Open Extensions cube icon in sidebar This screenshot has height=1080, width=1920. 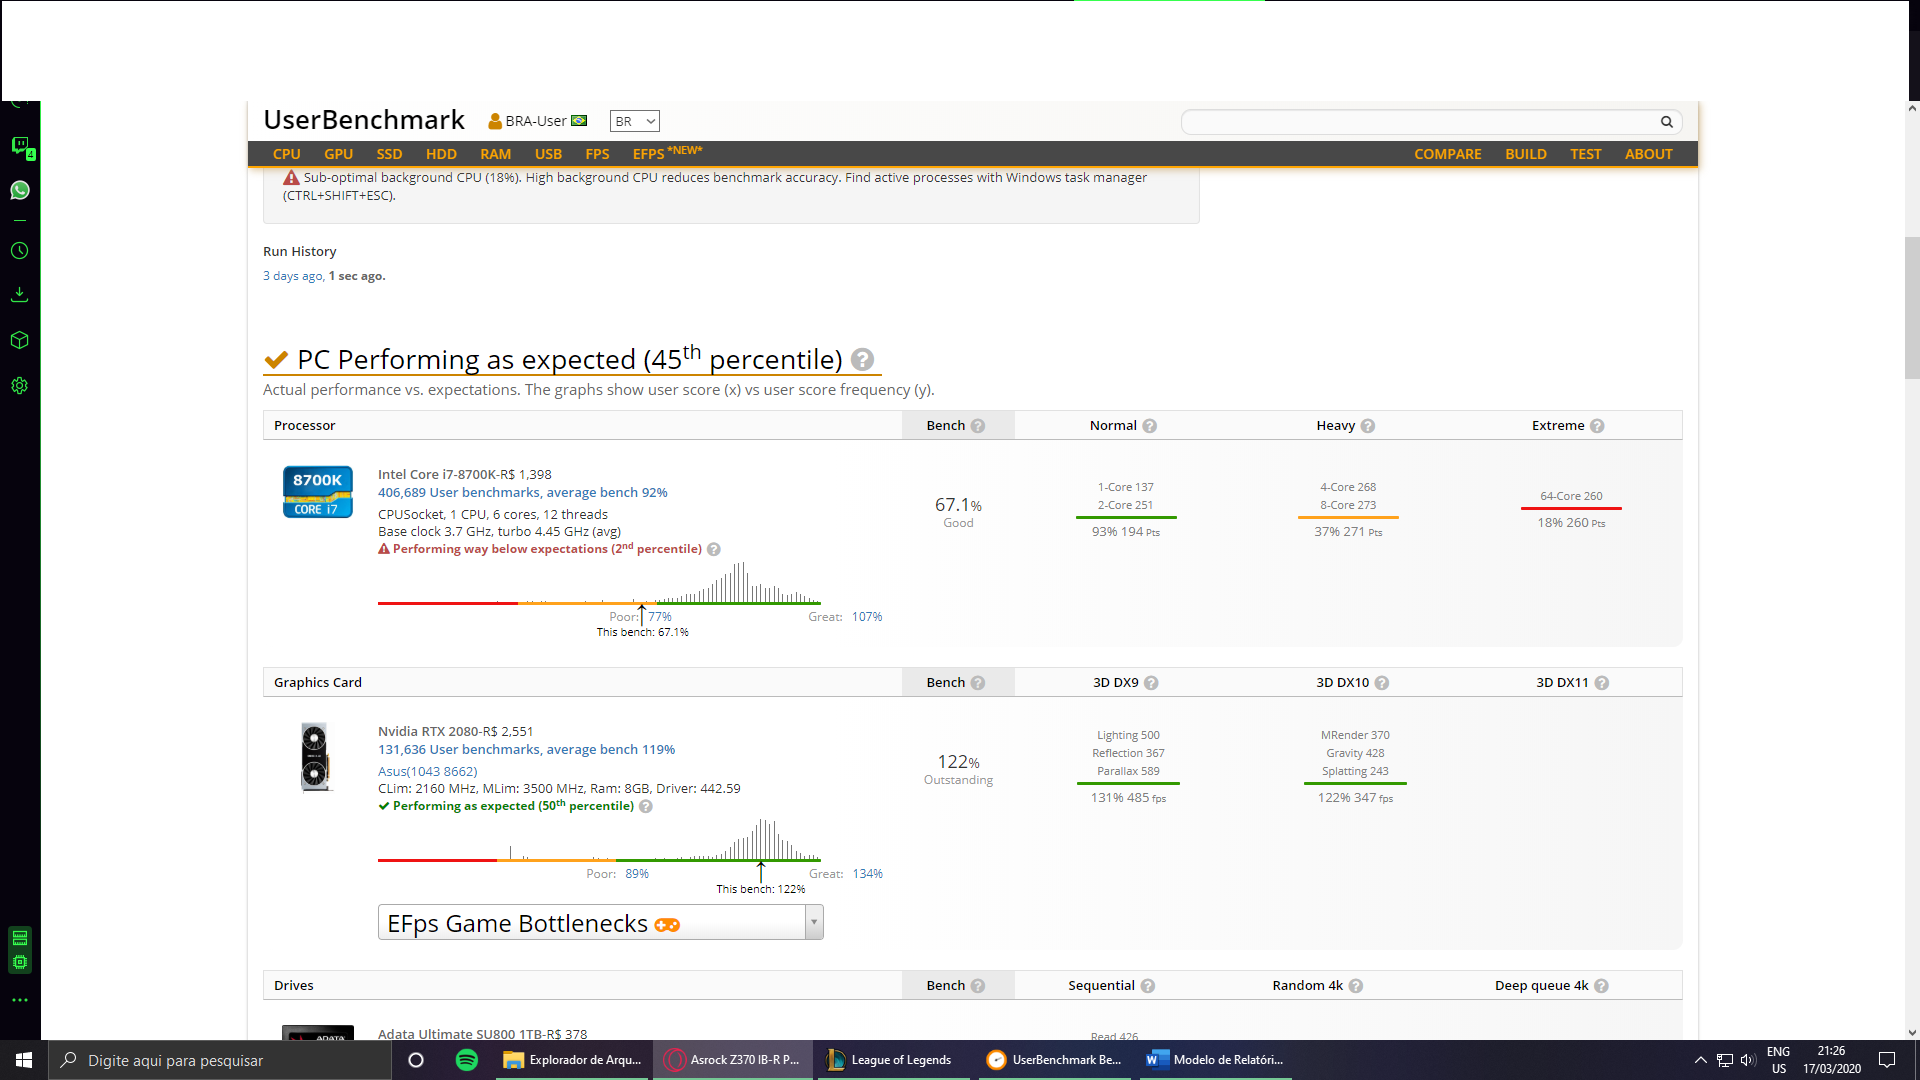tap(19, 340)
